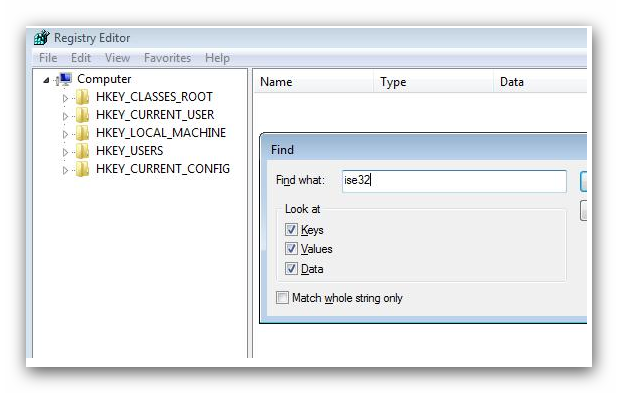
Task: Select the HKEY_CURRENT_CONFIG key label
Action: tap(163, 169)
